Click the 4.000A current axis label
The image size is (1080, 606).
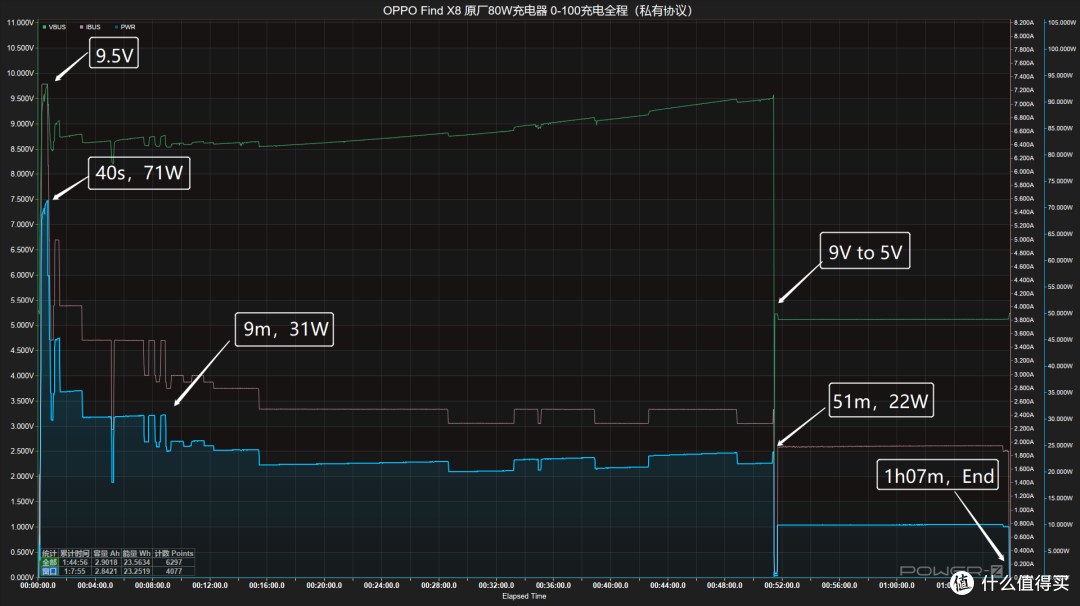point(1024,306)
